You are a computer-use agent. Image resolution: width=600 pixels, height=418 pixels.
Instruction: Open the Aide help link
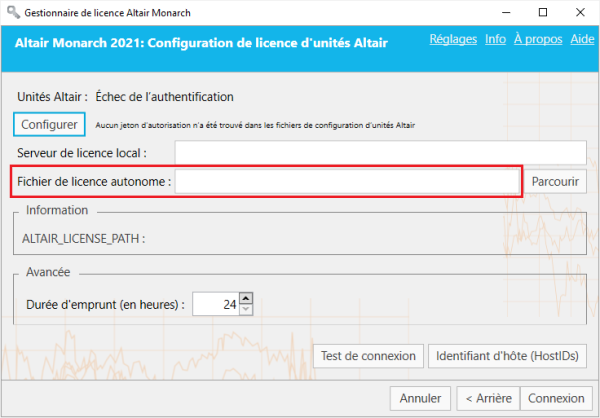[582, 40]
